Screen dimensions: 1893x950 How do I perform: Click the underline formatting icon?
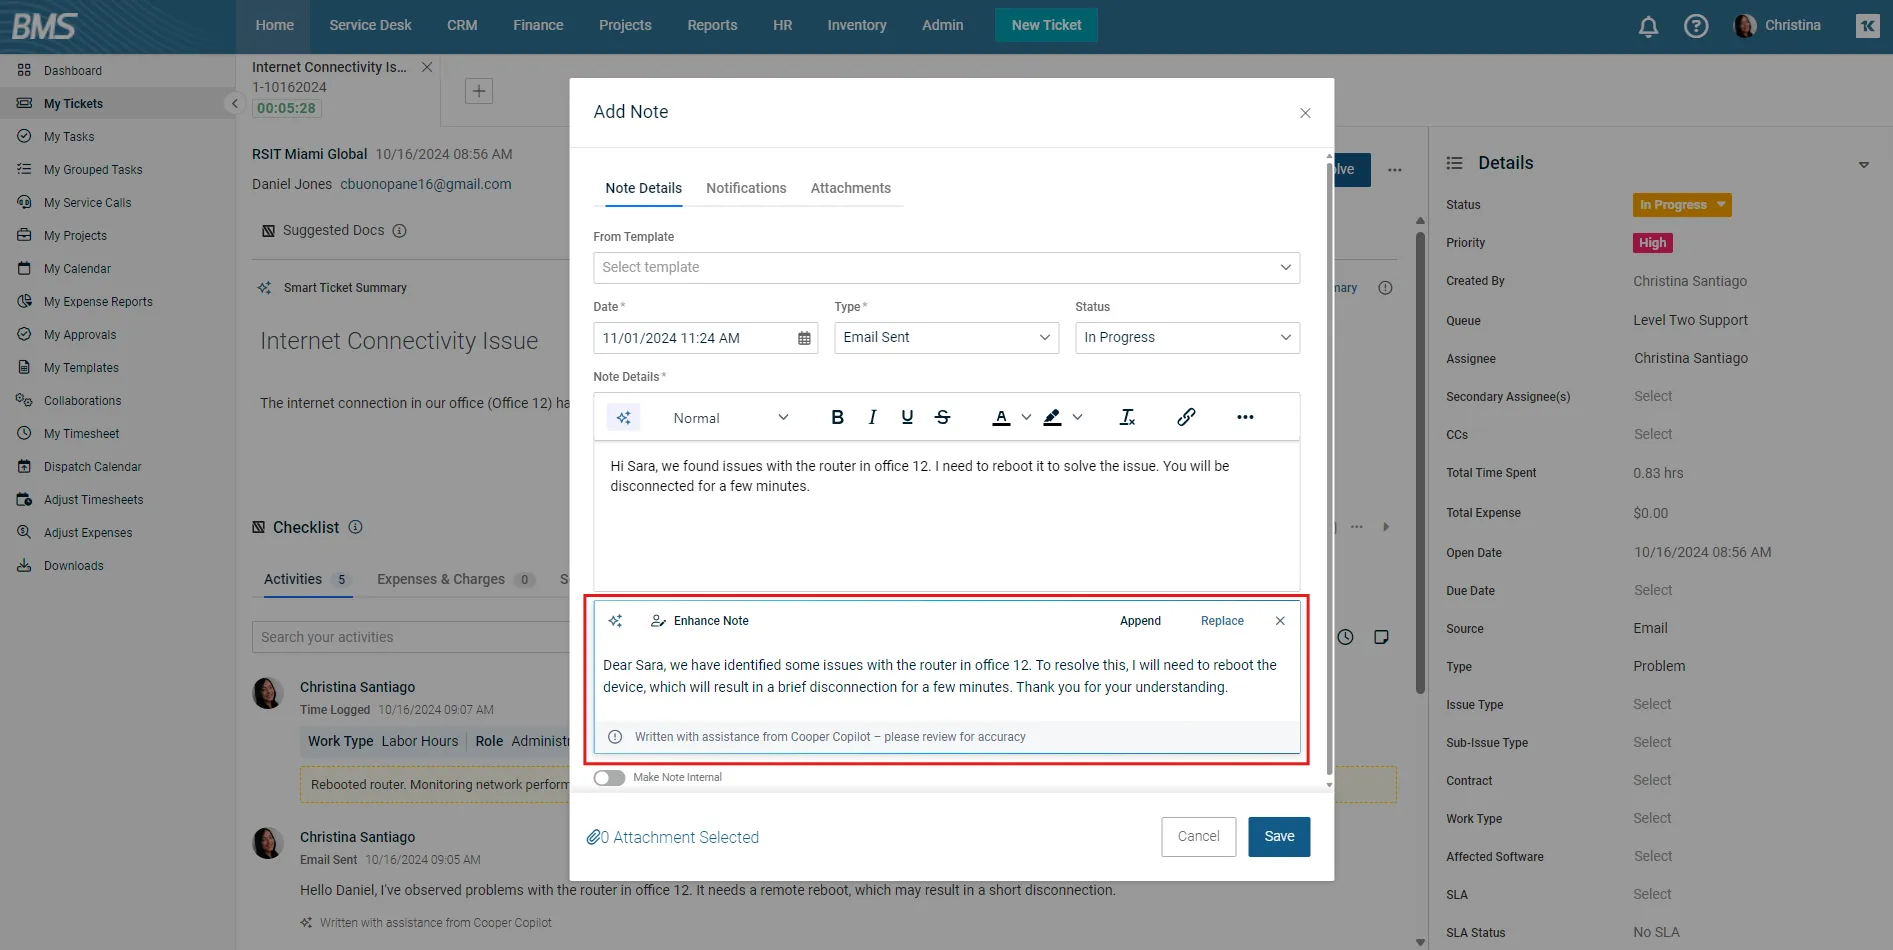click(907, 417)
